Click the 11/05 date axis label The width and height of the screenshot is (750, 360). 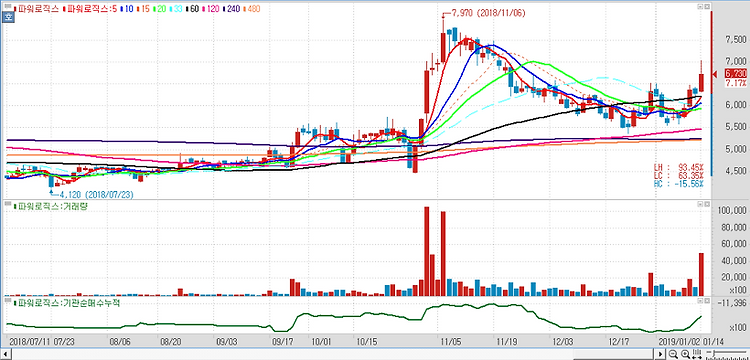click(x=451, y=342)
